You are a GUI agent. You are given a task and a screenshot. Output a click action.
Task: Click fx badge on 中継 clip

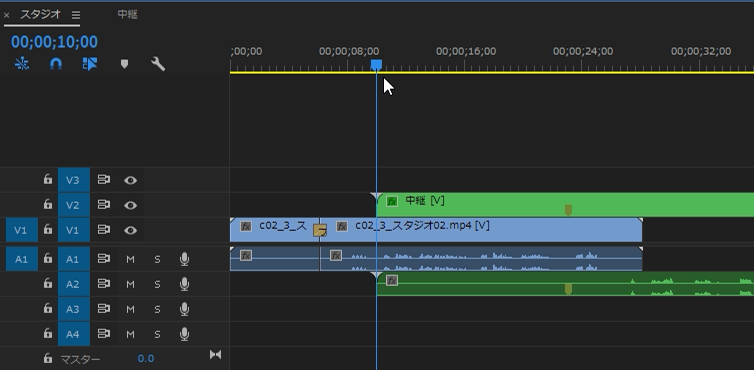392,201
